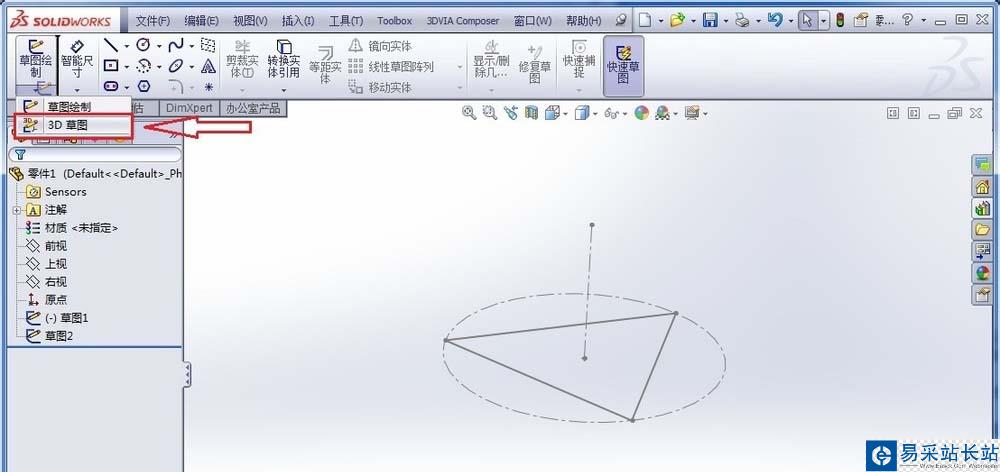This screenshot has height=472, width=1000.
Task: Select the Circle sketch tool
Action: click(144, 45)
